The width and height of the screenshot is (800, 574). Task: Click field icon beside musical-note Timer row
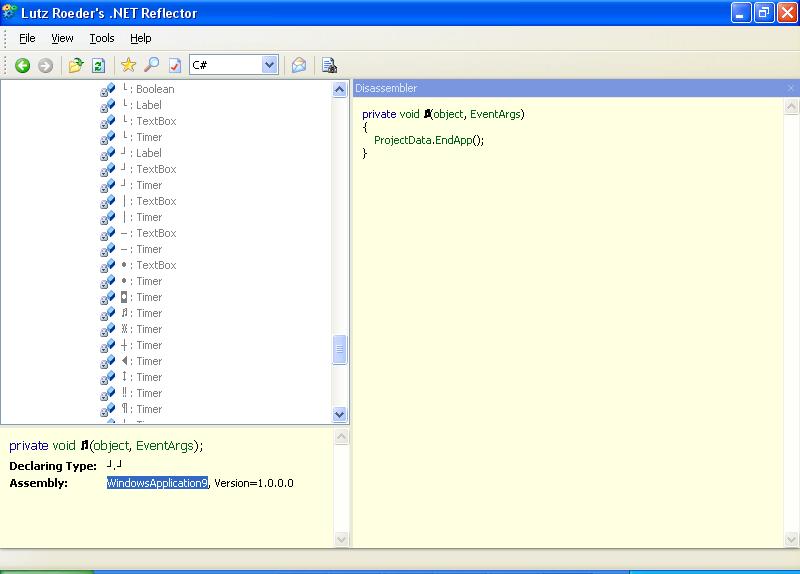click(108, 314)
